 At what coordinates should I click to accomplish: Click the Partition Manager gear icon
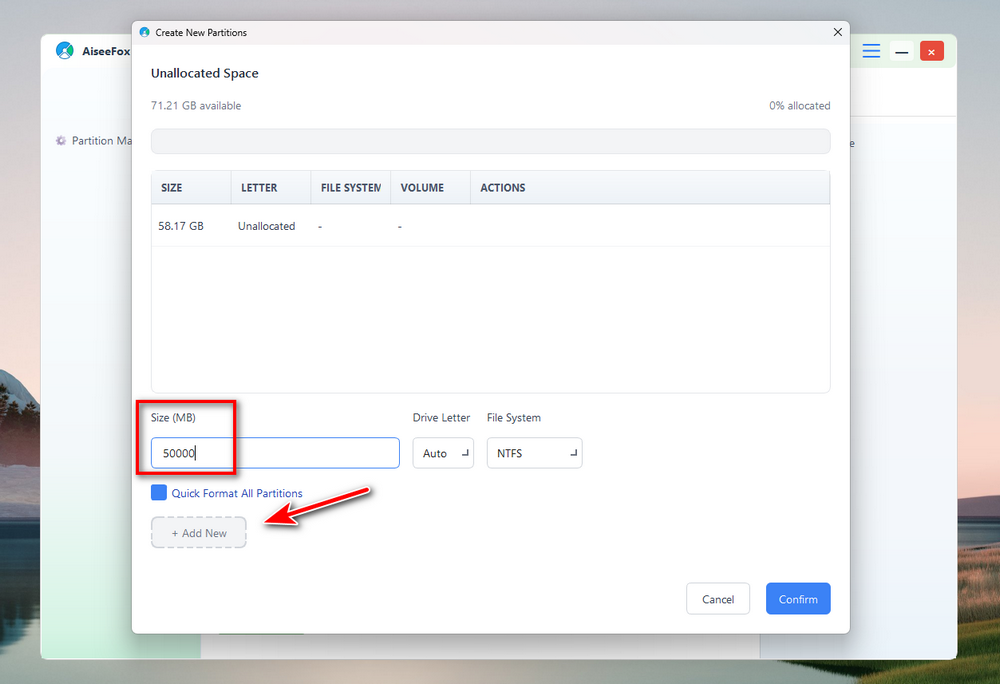coord(61,141)
